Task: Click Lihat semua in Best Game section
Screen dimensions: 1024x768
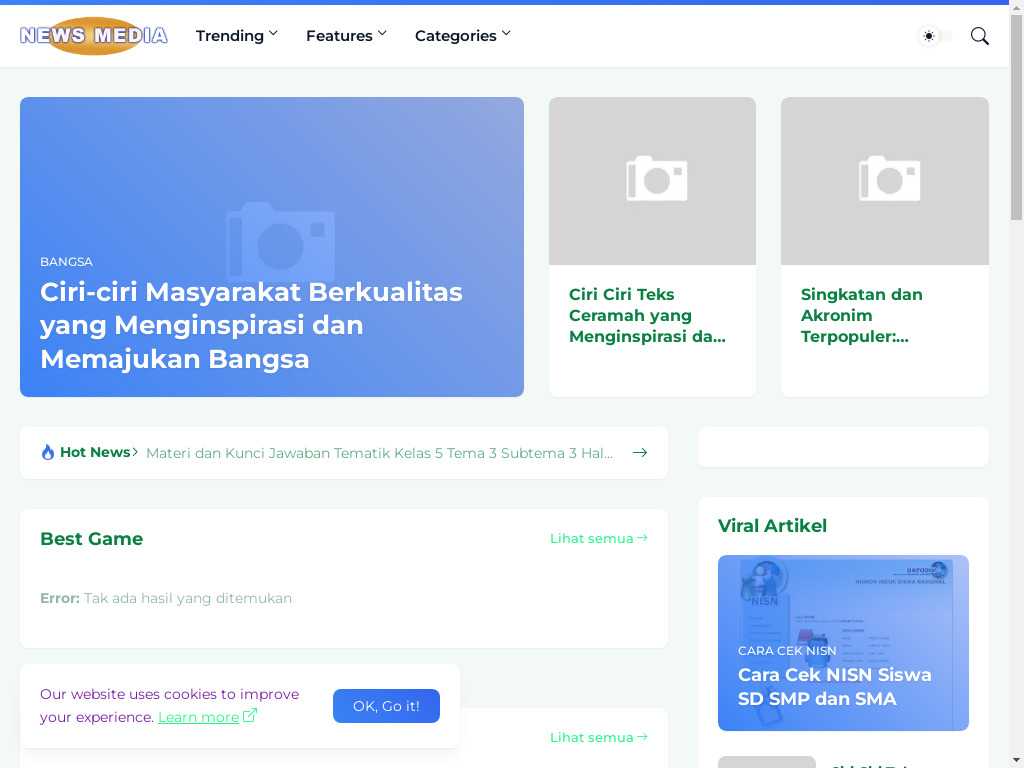Action: point(598,538)
